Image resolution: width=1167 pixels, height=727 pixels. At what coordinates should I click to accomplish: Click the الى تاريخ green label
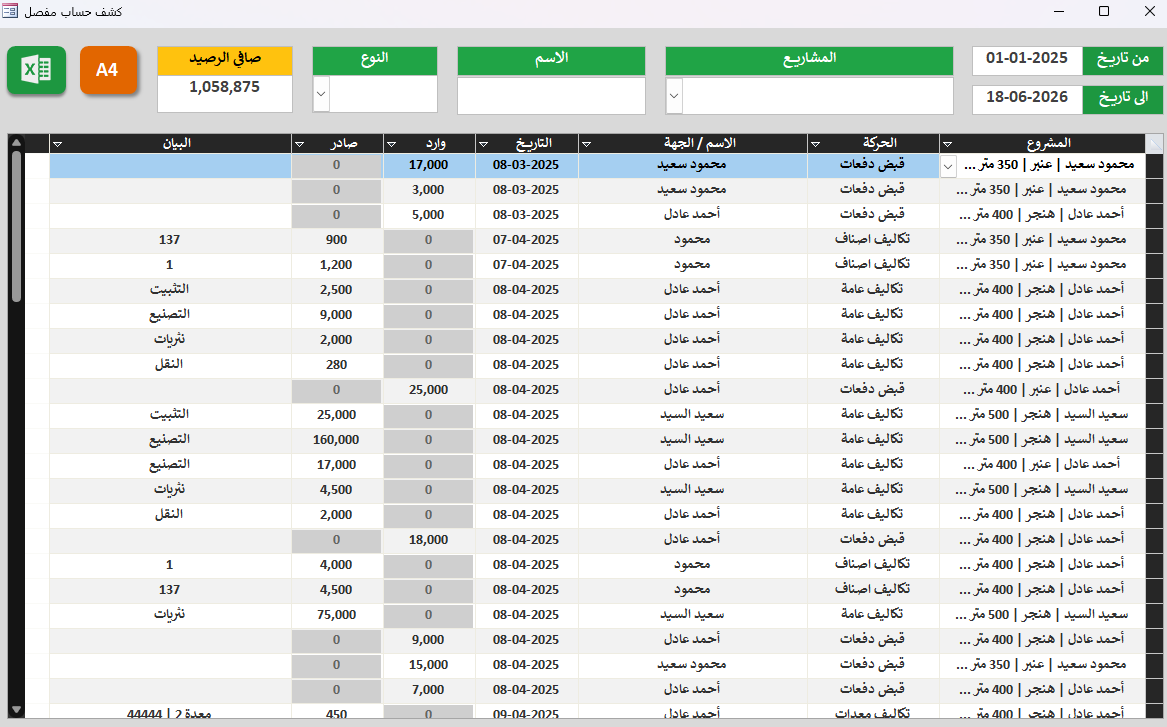pos(1122,100)
